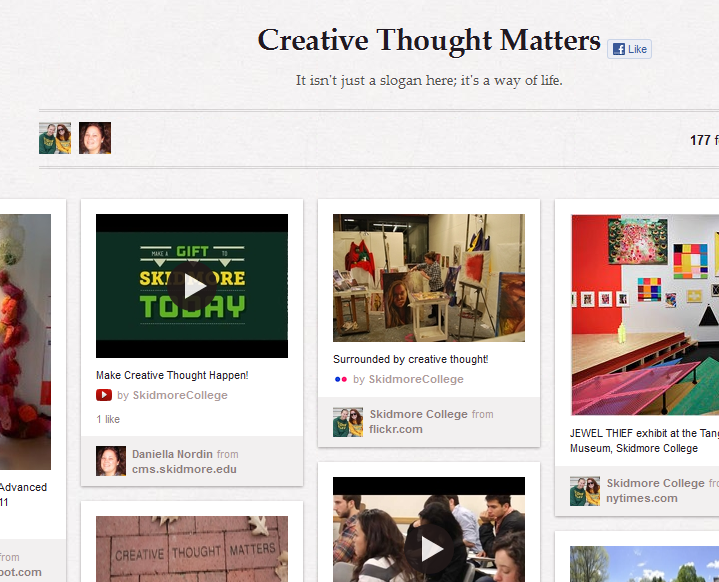The width and height of the screenshot is (719, 582).
Task: Click the YouTube icon under Make Creative Thought Happen
Action: point(104,395)
